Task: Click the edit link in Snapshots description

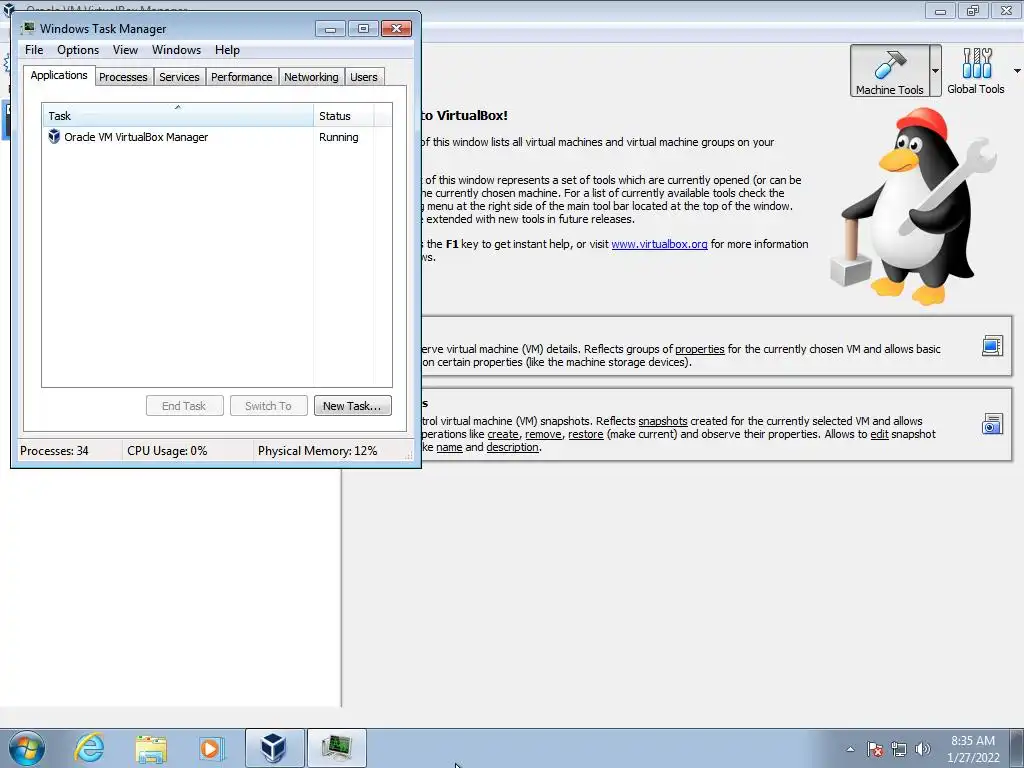Action: click(x=879, y=434)
